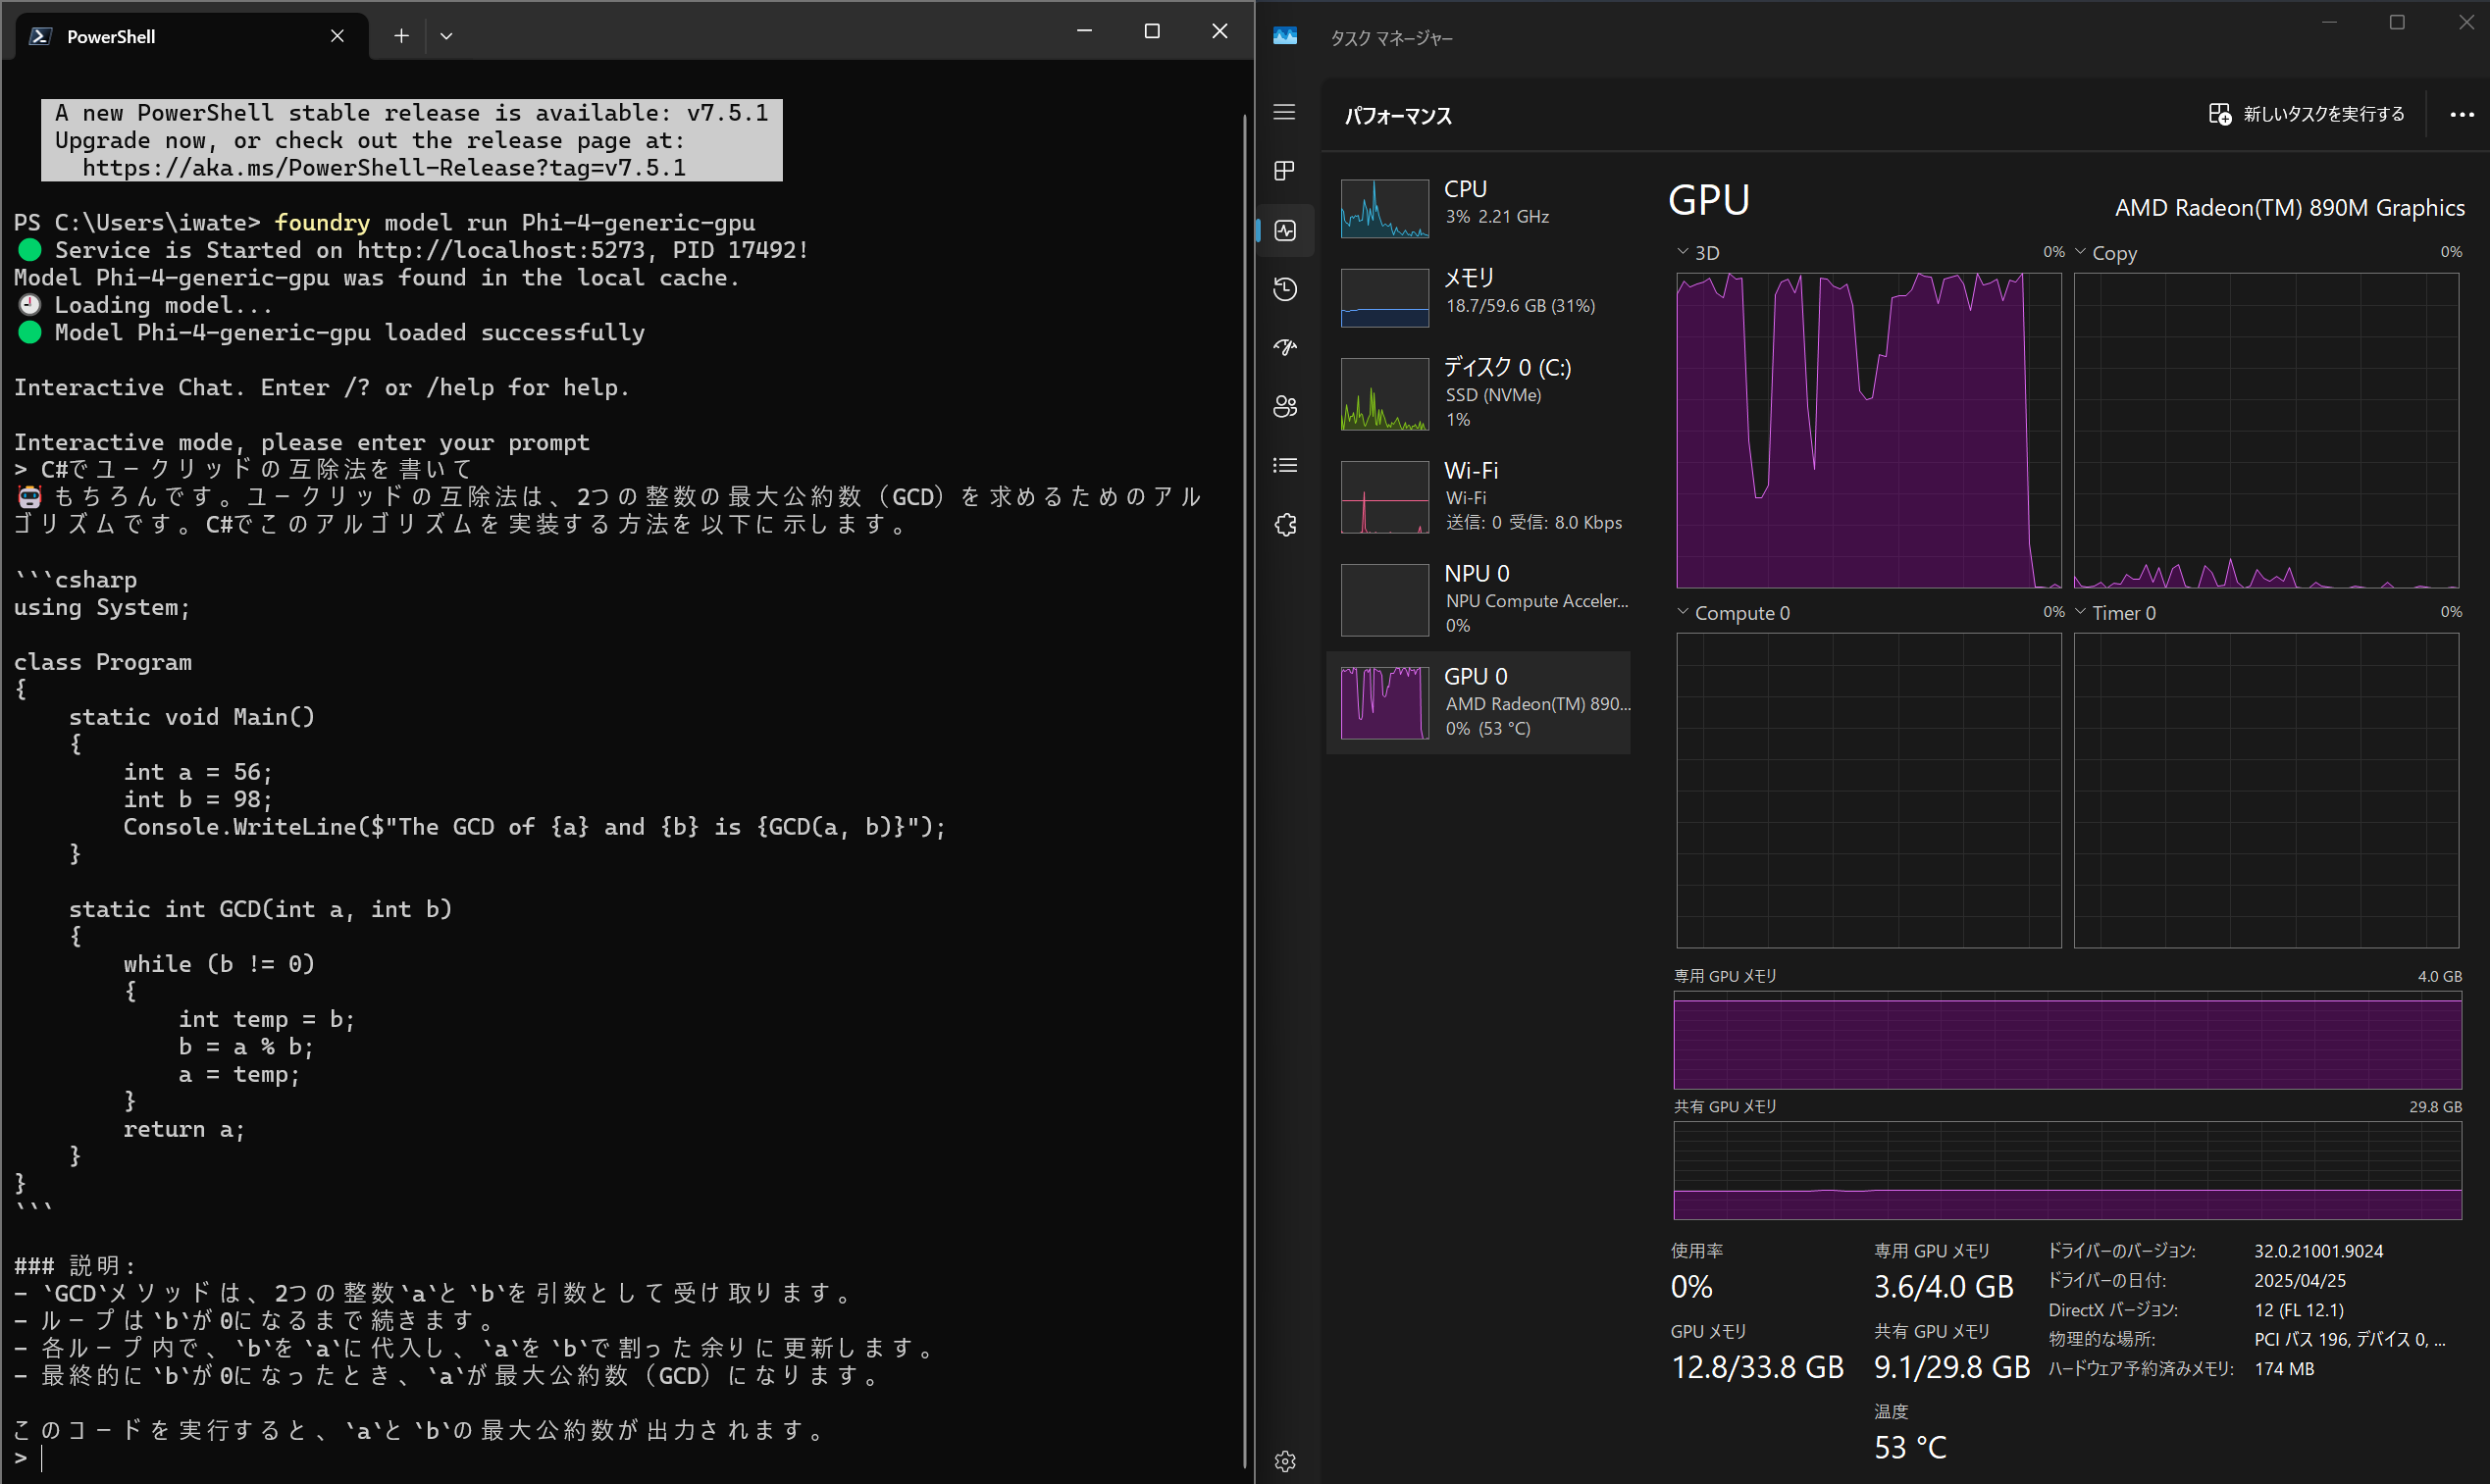Click the Task Manager app icon in title bar
The width and height of the screenshot is (2490, 1484).
1285,37
